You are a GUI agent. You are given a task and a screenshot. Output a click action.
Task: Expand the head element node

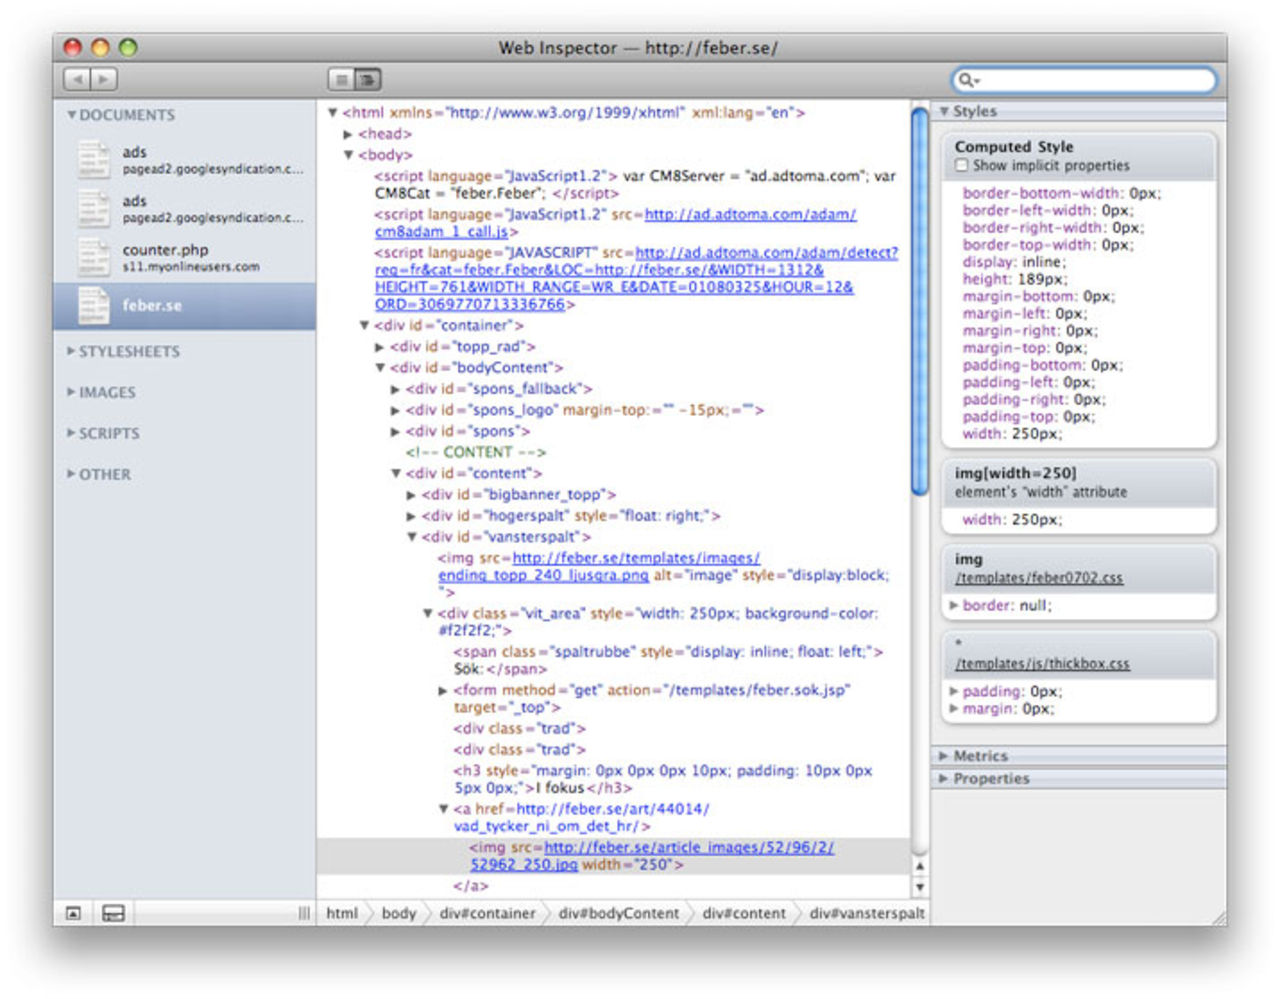click(x=348, y=134)
